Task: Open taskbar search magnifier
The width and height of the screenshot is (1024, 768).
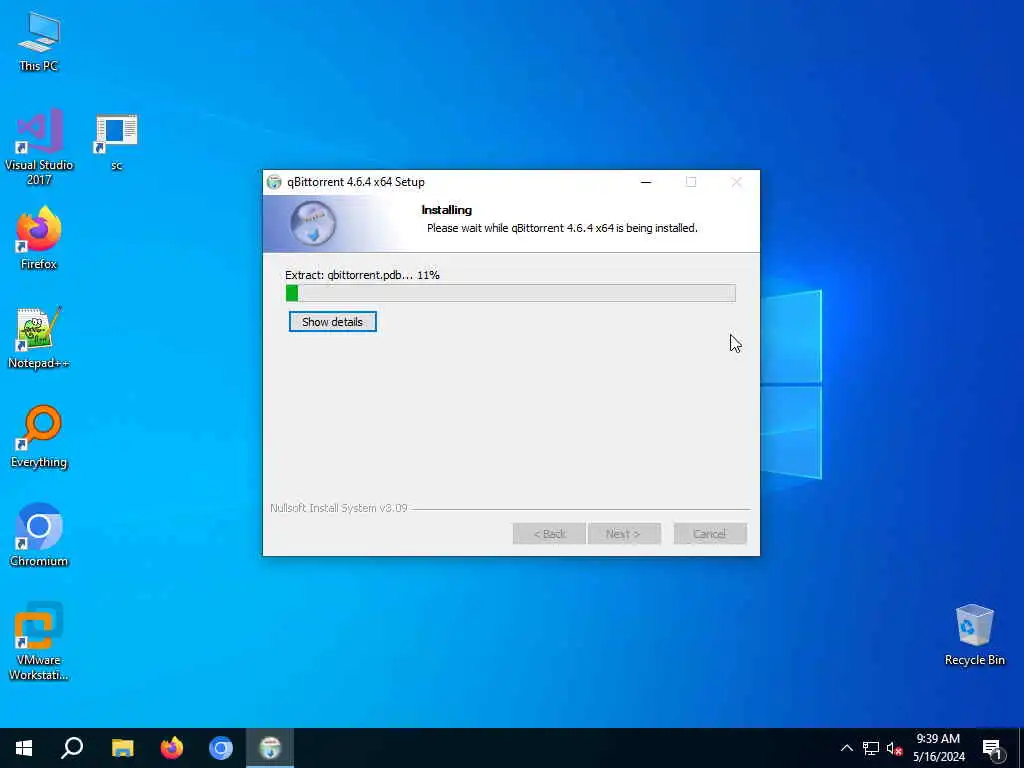Action: click(x=72, y=748)
